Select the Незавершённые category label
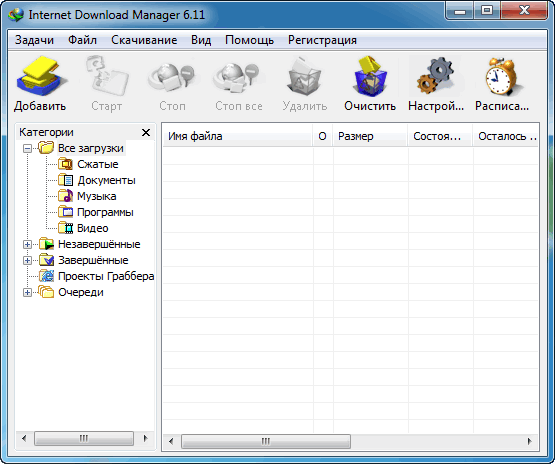Image resolution: width=555 pixels, height=464 pixels. pos(99,244)
